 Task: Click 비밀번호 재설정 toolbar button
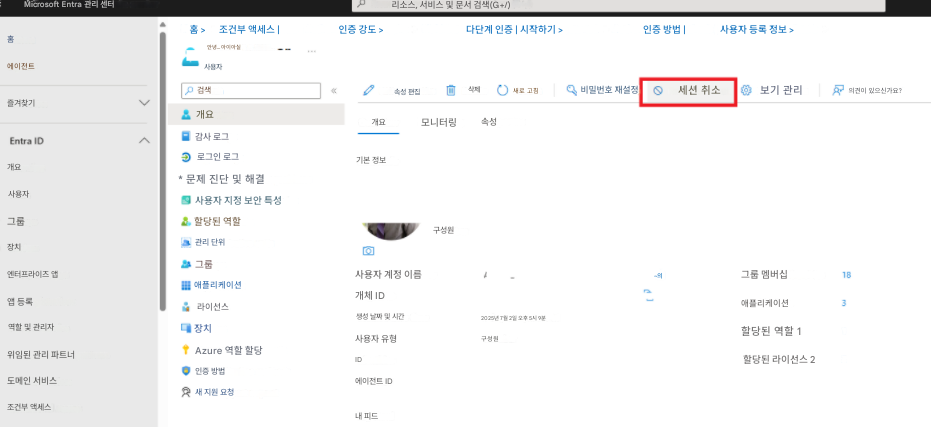pyautogui.click(x=602, y=90)
